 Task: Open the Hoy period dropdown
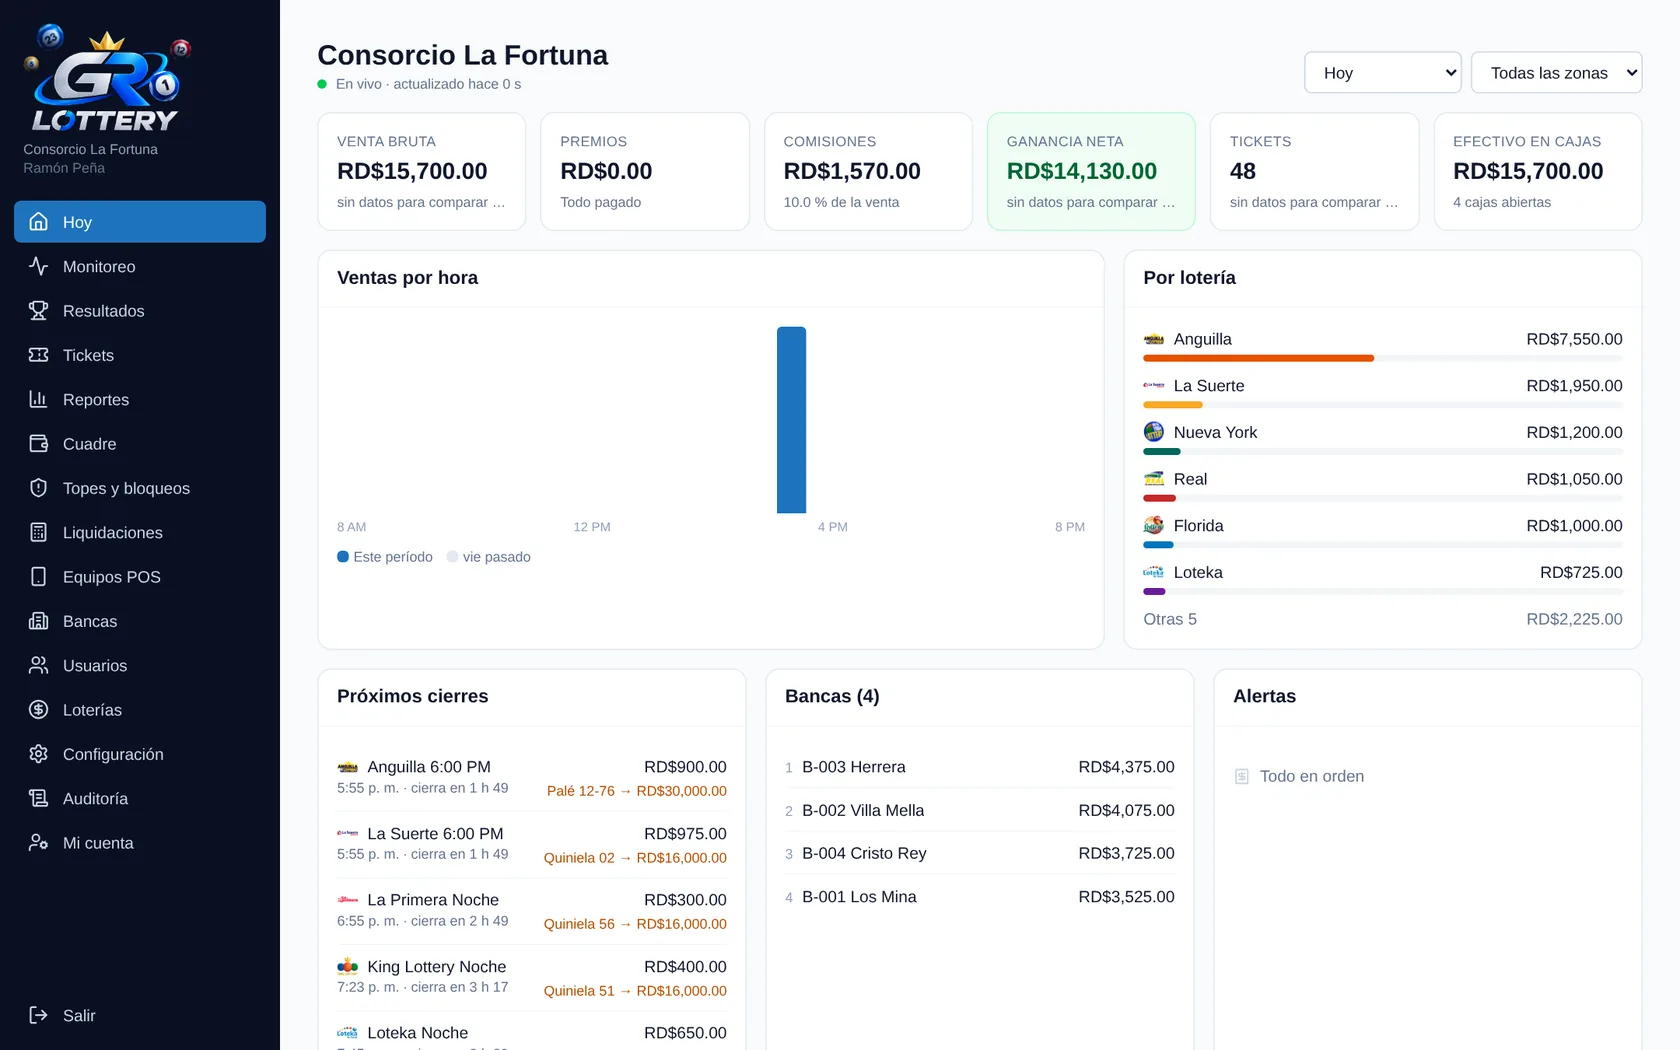[1383, 72]
